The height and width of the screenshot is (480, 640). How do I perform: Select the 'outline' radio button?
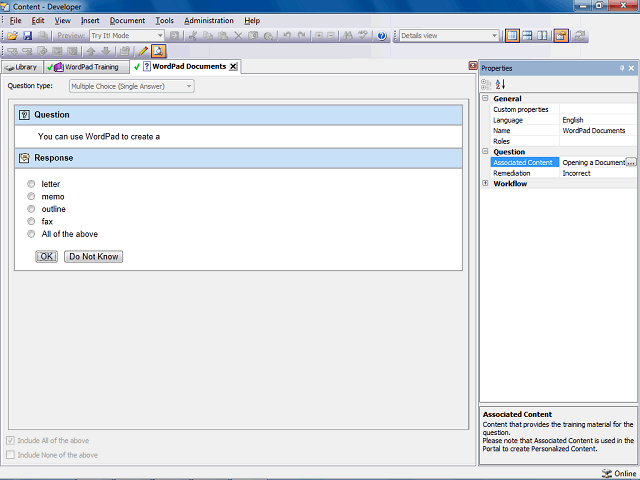click(31, 209)
